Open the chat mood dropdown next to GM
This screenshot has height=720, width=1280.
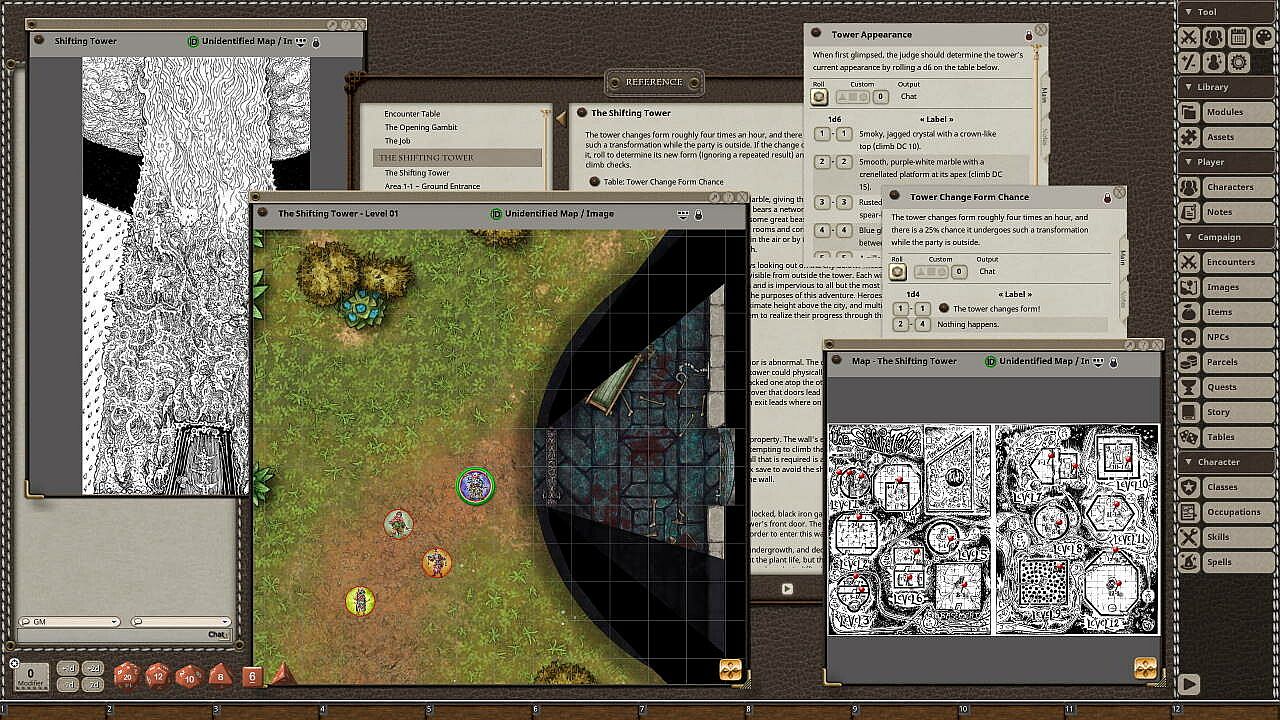pos(181,622)
